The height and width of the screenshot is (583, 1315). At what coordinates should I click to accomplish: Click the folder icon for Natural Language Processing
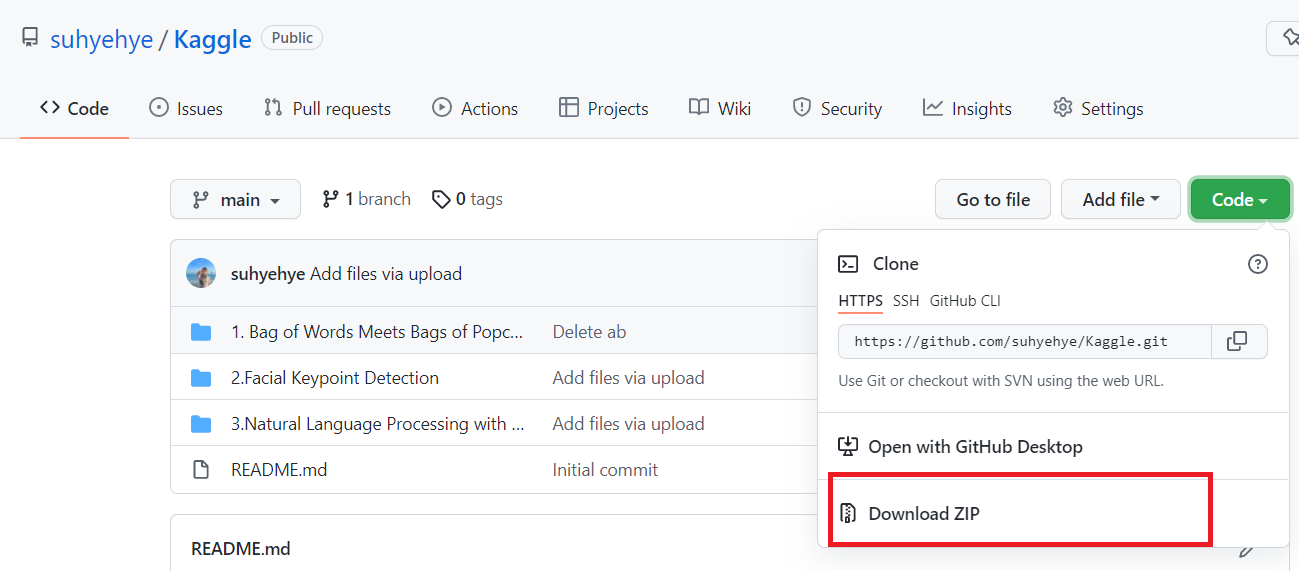click(201, 423)
